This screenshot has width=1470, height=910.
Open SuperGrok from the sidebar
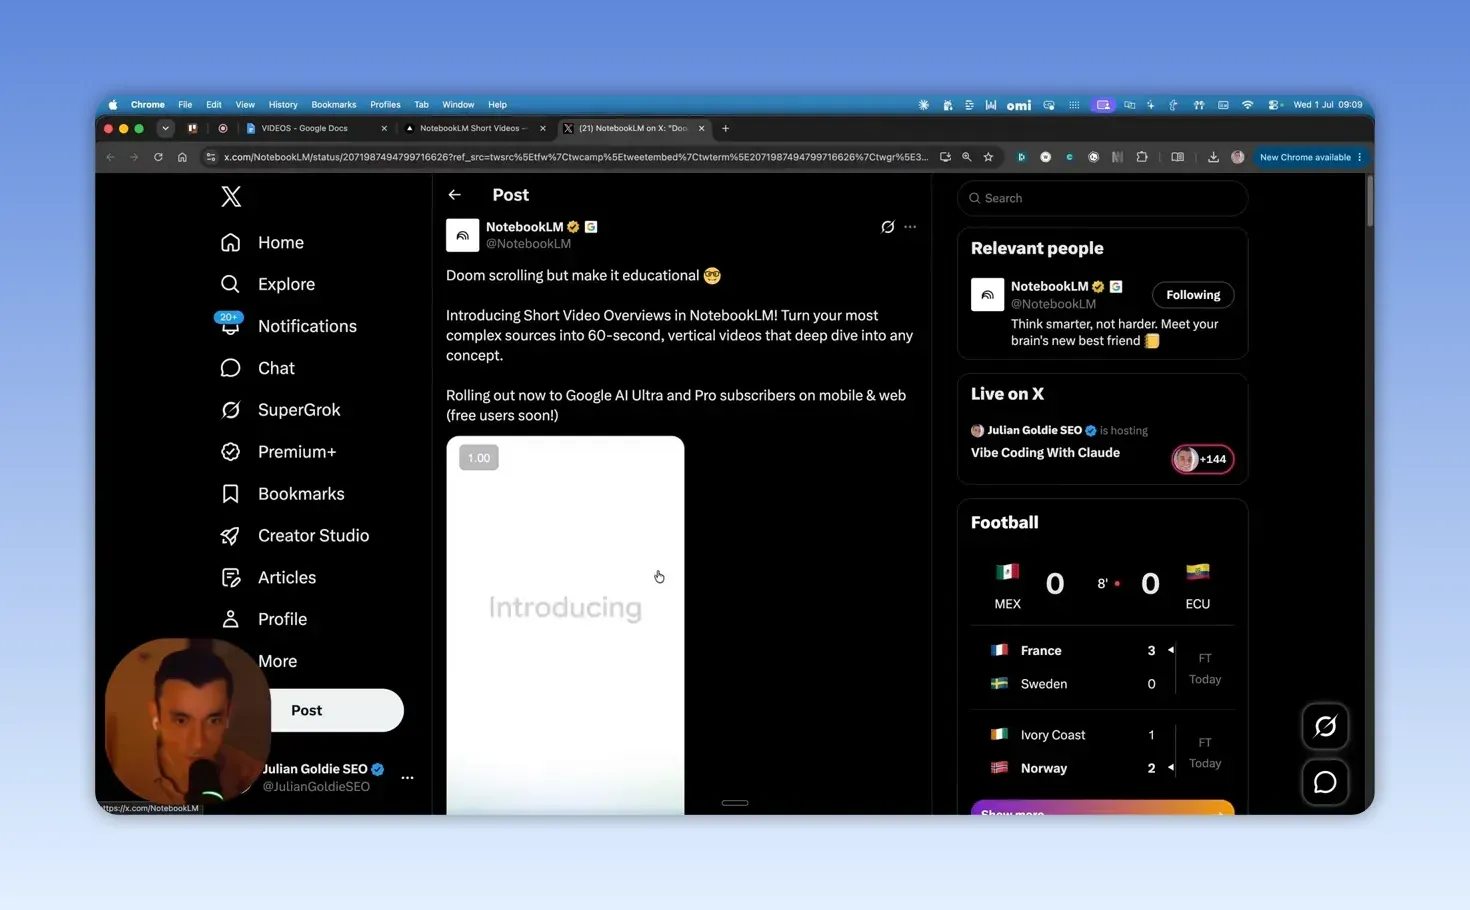[x=280, y=410]
